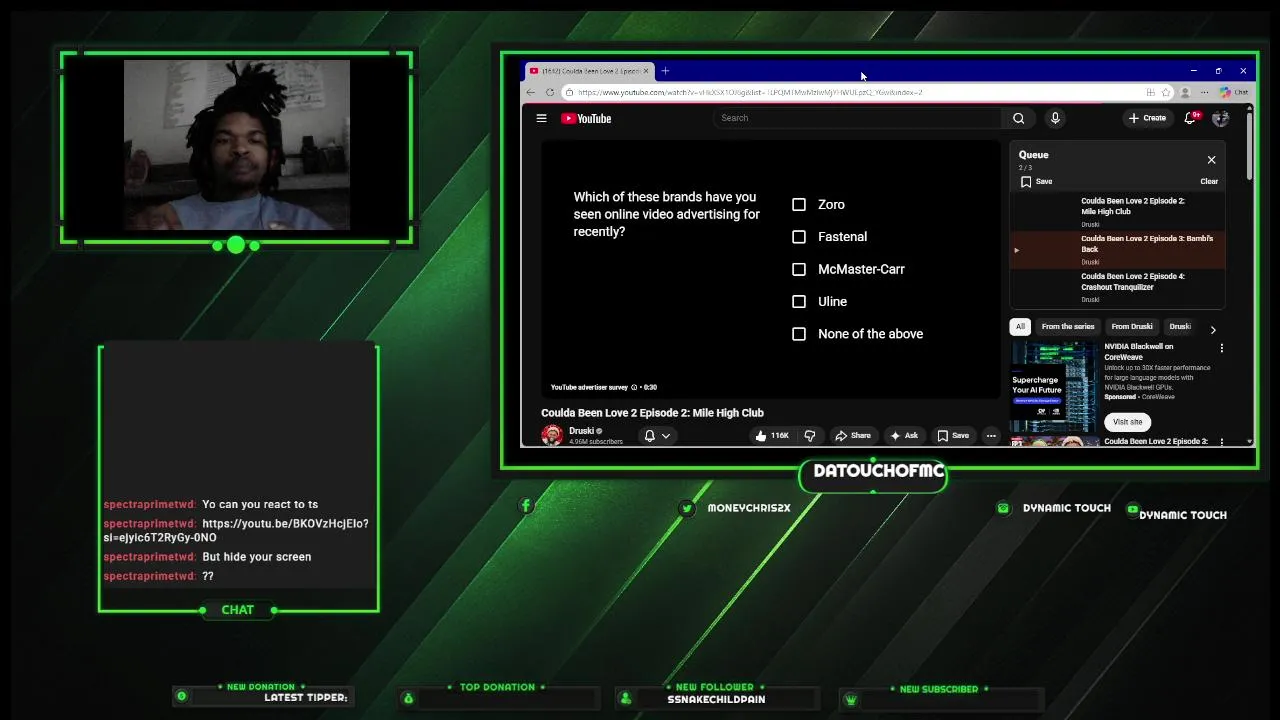Play queue item Episode 2: Mile High Club

pyautogui.click(x=1117, y=212)
